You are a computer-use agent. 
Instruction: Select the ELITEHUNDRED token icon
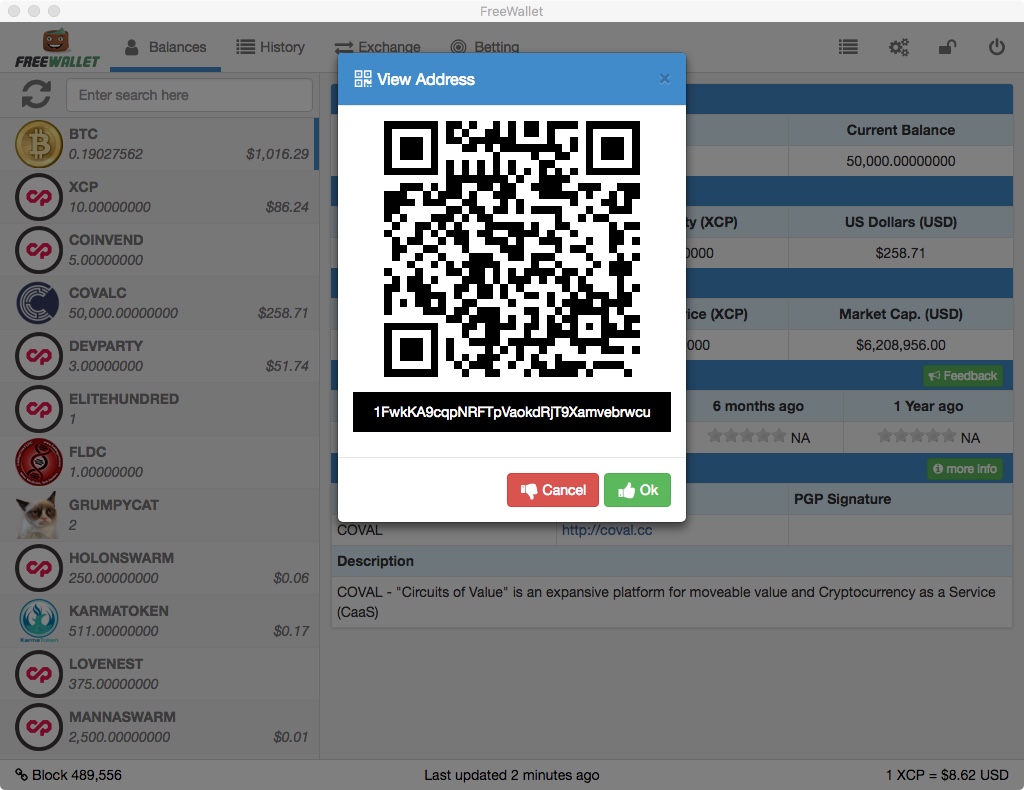pos(39,409)
